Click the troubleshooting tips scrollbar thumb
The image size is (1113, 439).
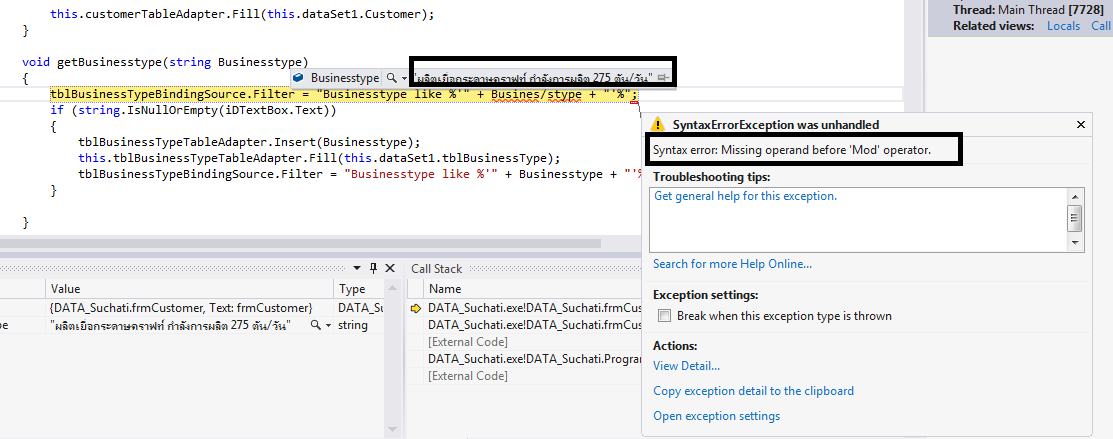(x=1075, y=217)
